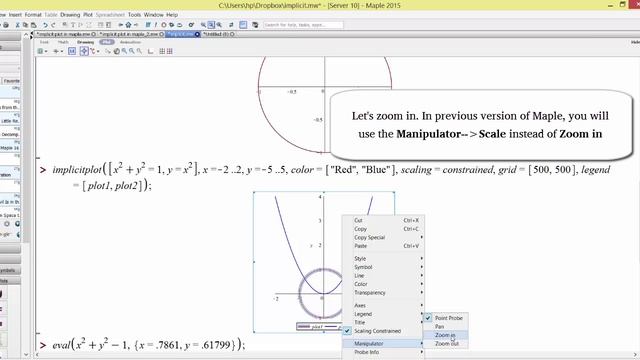
Task: Expand the Transparency submenu
Action: [x=383, y=293]
